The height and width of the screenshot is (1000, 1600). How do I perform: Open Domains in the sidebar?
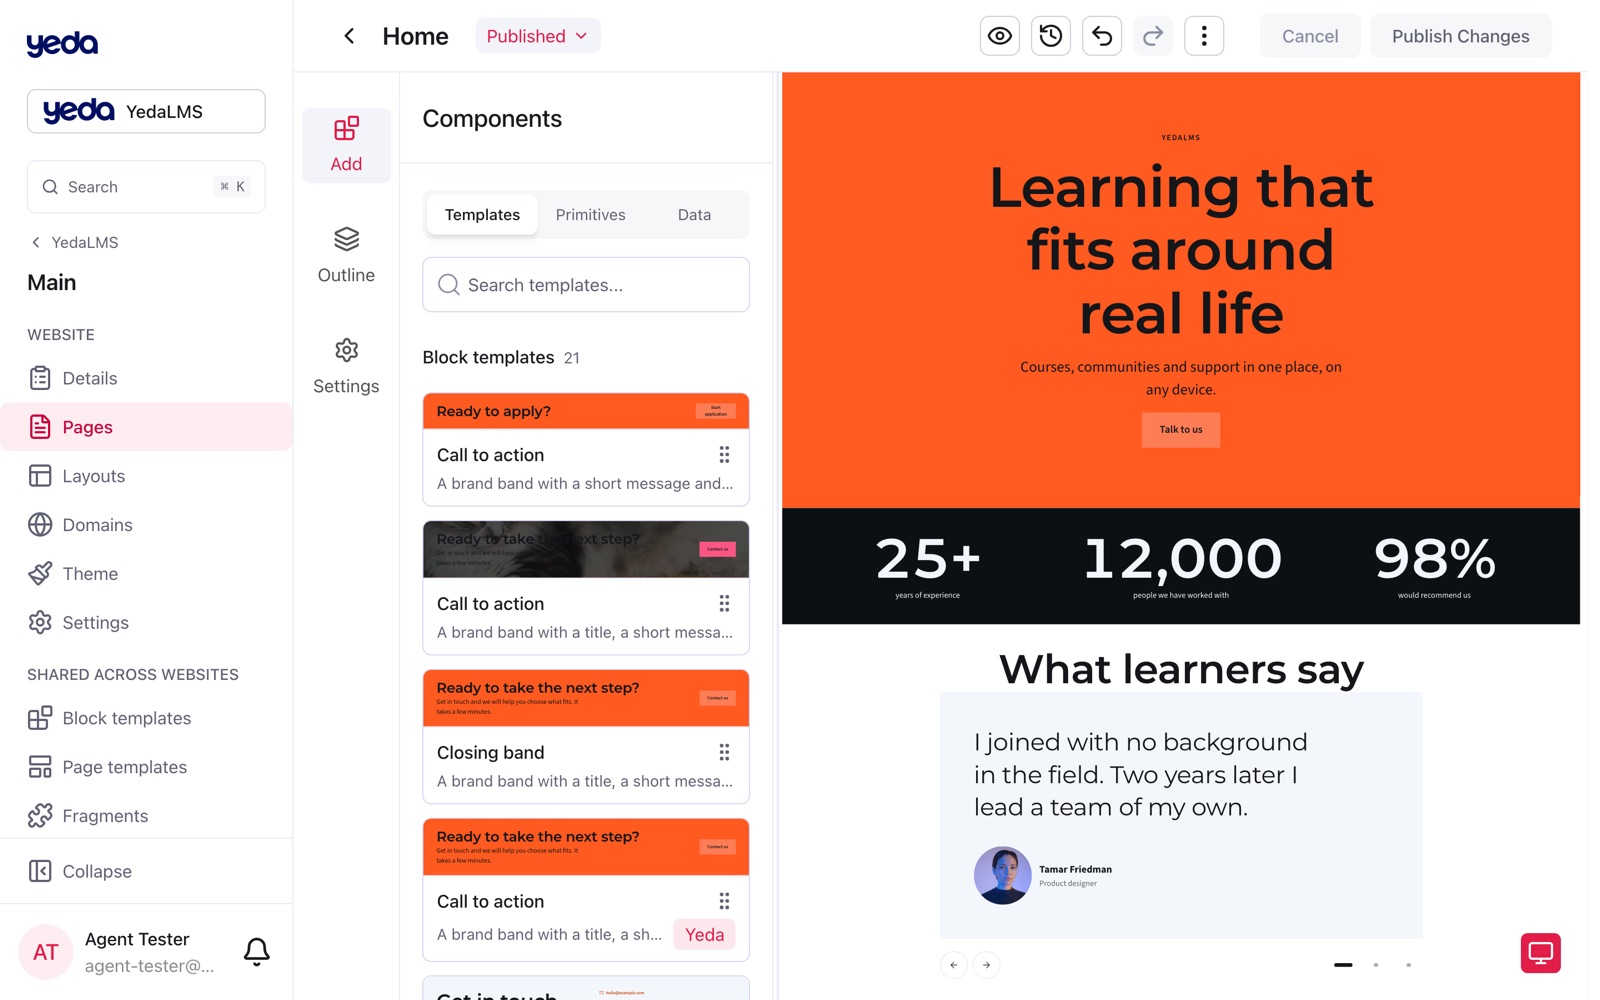(146, 525)
